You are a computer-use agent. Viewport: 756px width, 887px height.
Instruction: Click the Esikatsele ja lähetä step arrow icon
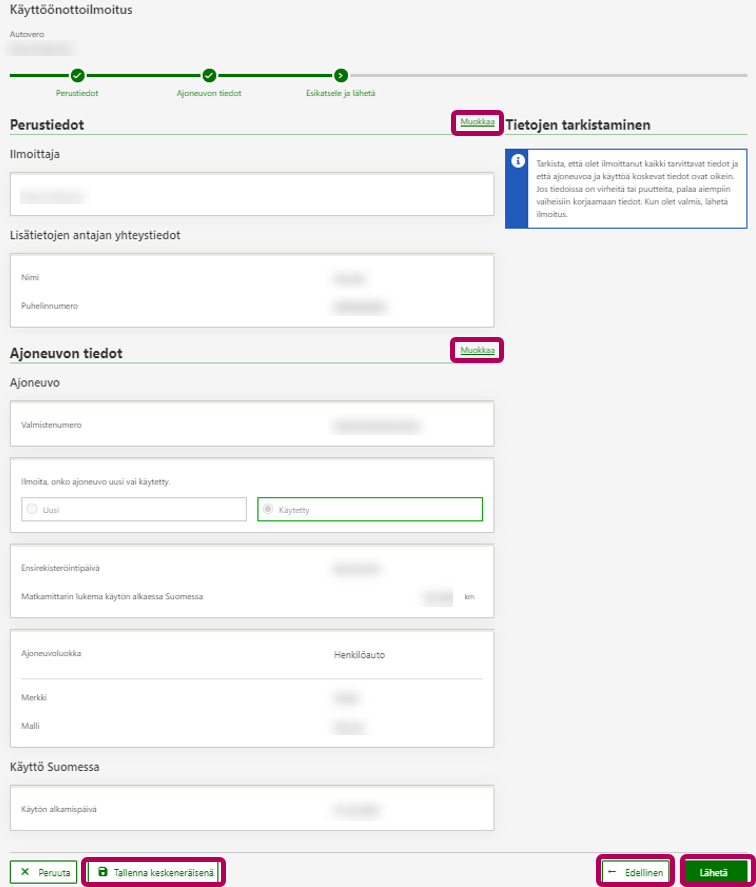(341, 75)
